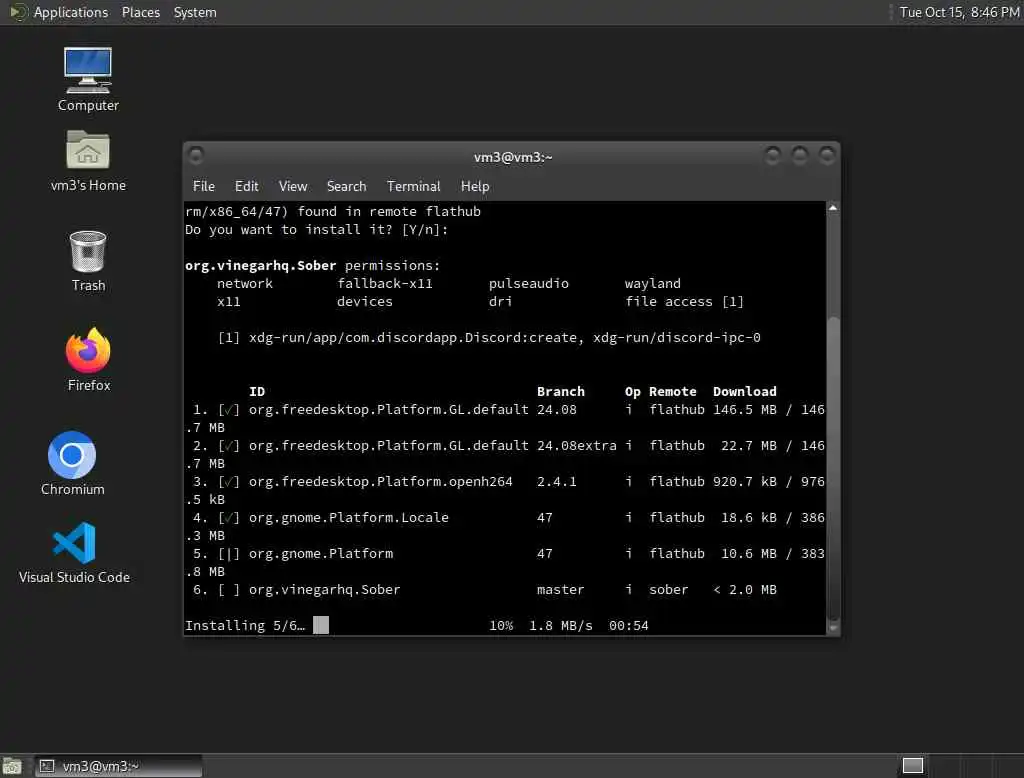Open the terminal View menu
This screenshot has width=1024, height=778.
pyautogui.click(x=293, y=186)
